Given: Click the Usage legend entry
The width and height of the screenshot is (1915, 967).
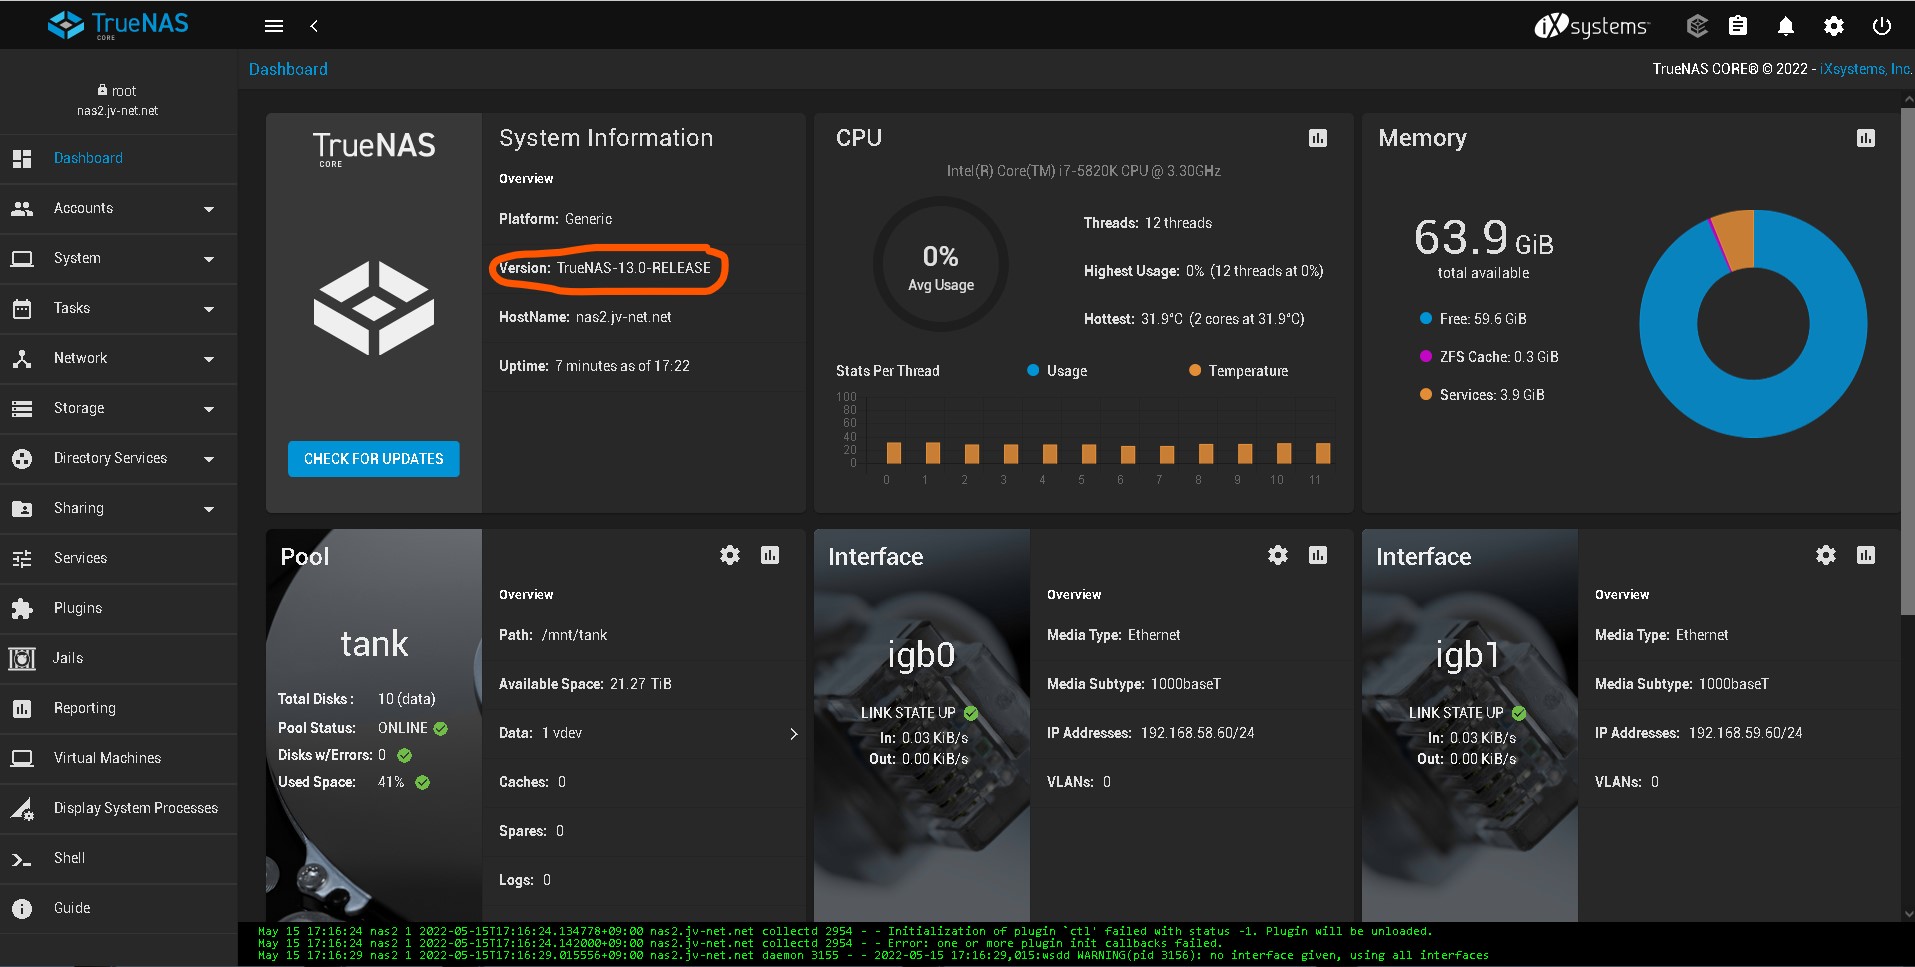Looking at the screenshot, I should pyautogui.click(x=1057, y=371).
